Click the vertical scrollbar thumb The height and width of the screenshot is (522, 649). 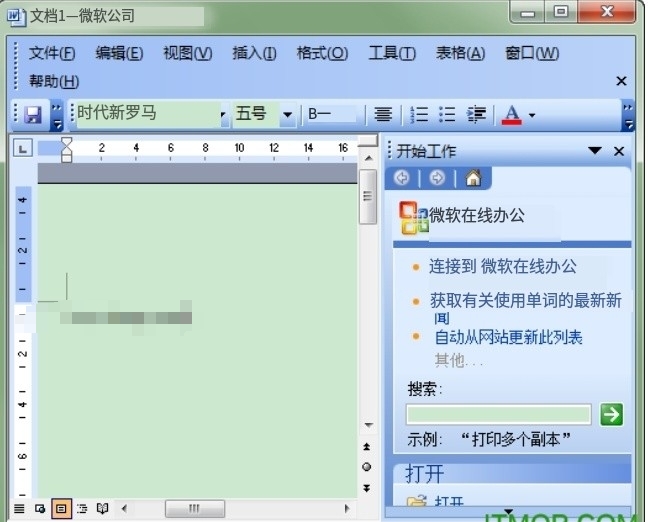pos(367,197)
